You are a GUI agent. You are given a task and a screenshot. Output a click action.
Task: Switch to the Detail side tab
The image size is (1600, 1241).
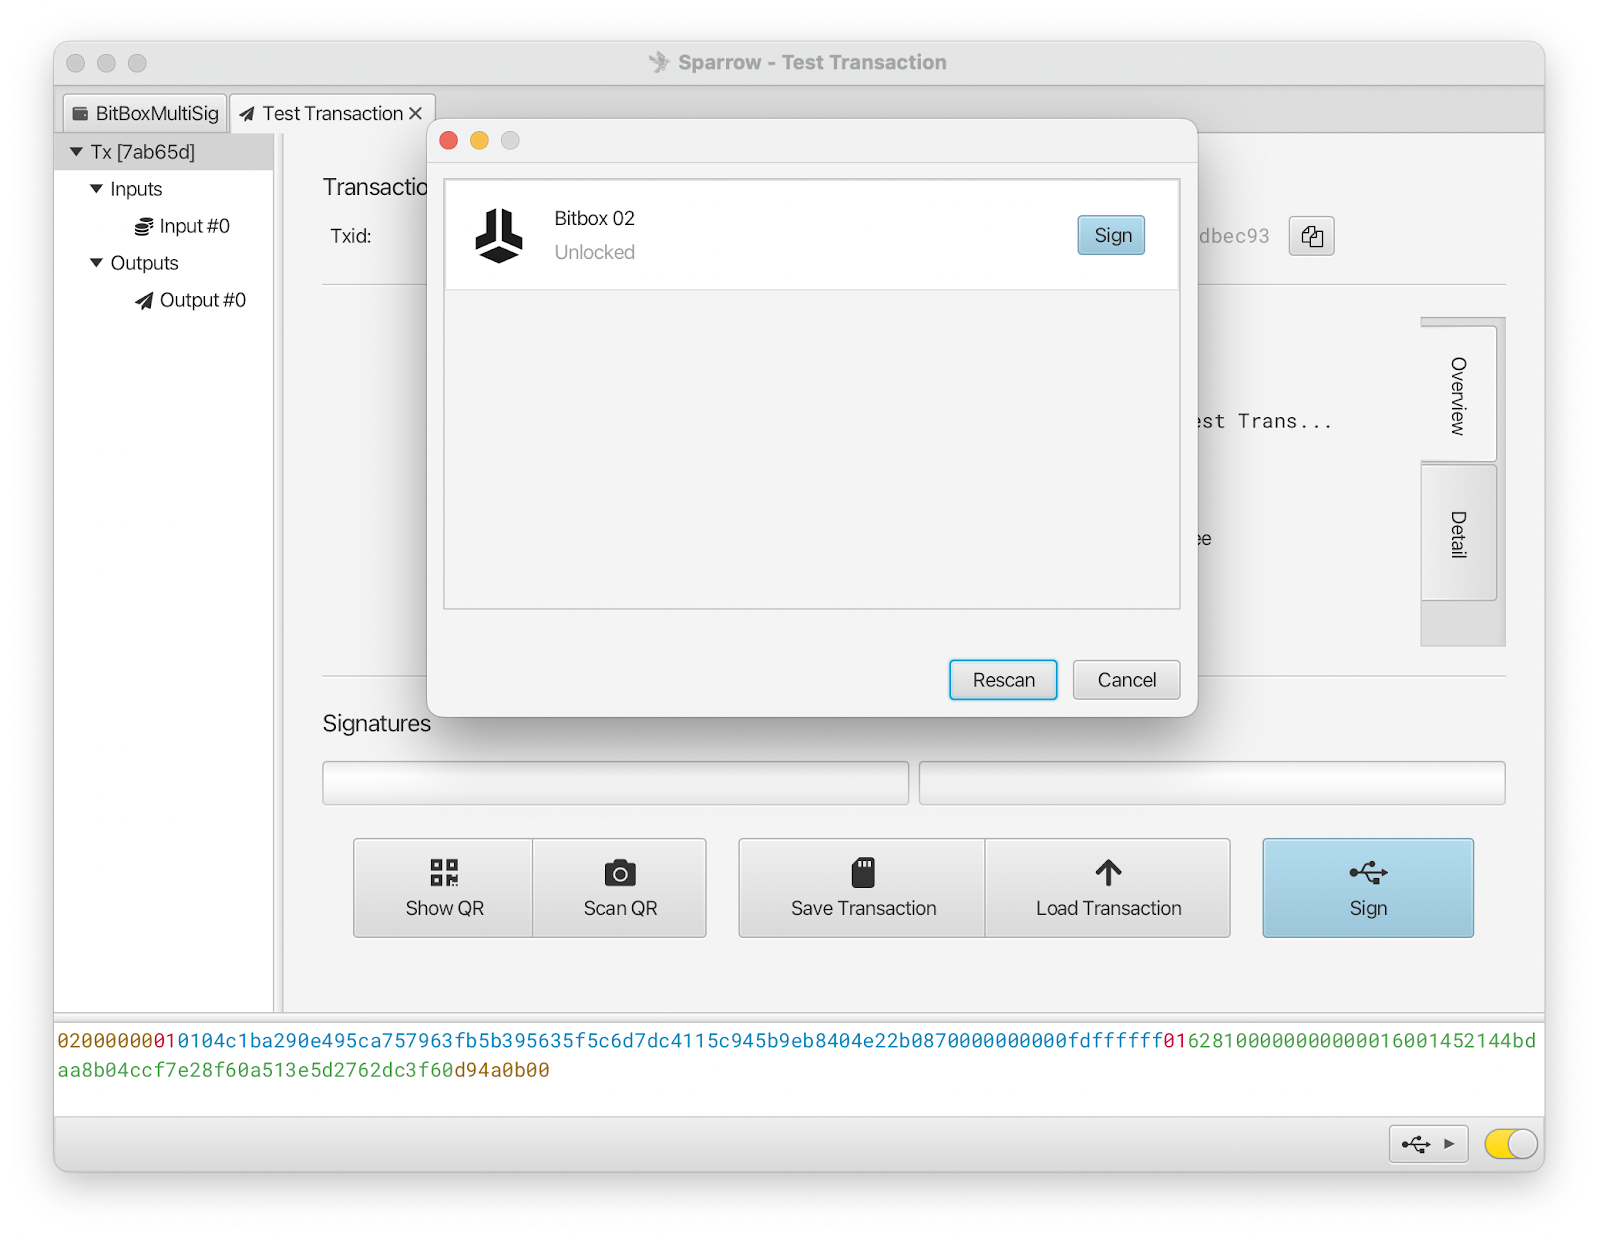coord(1458,533)
